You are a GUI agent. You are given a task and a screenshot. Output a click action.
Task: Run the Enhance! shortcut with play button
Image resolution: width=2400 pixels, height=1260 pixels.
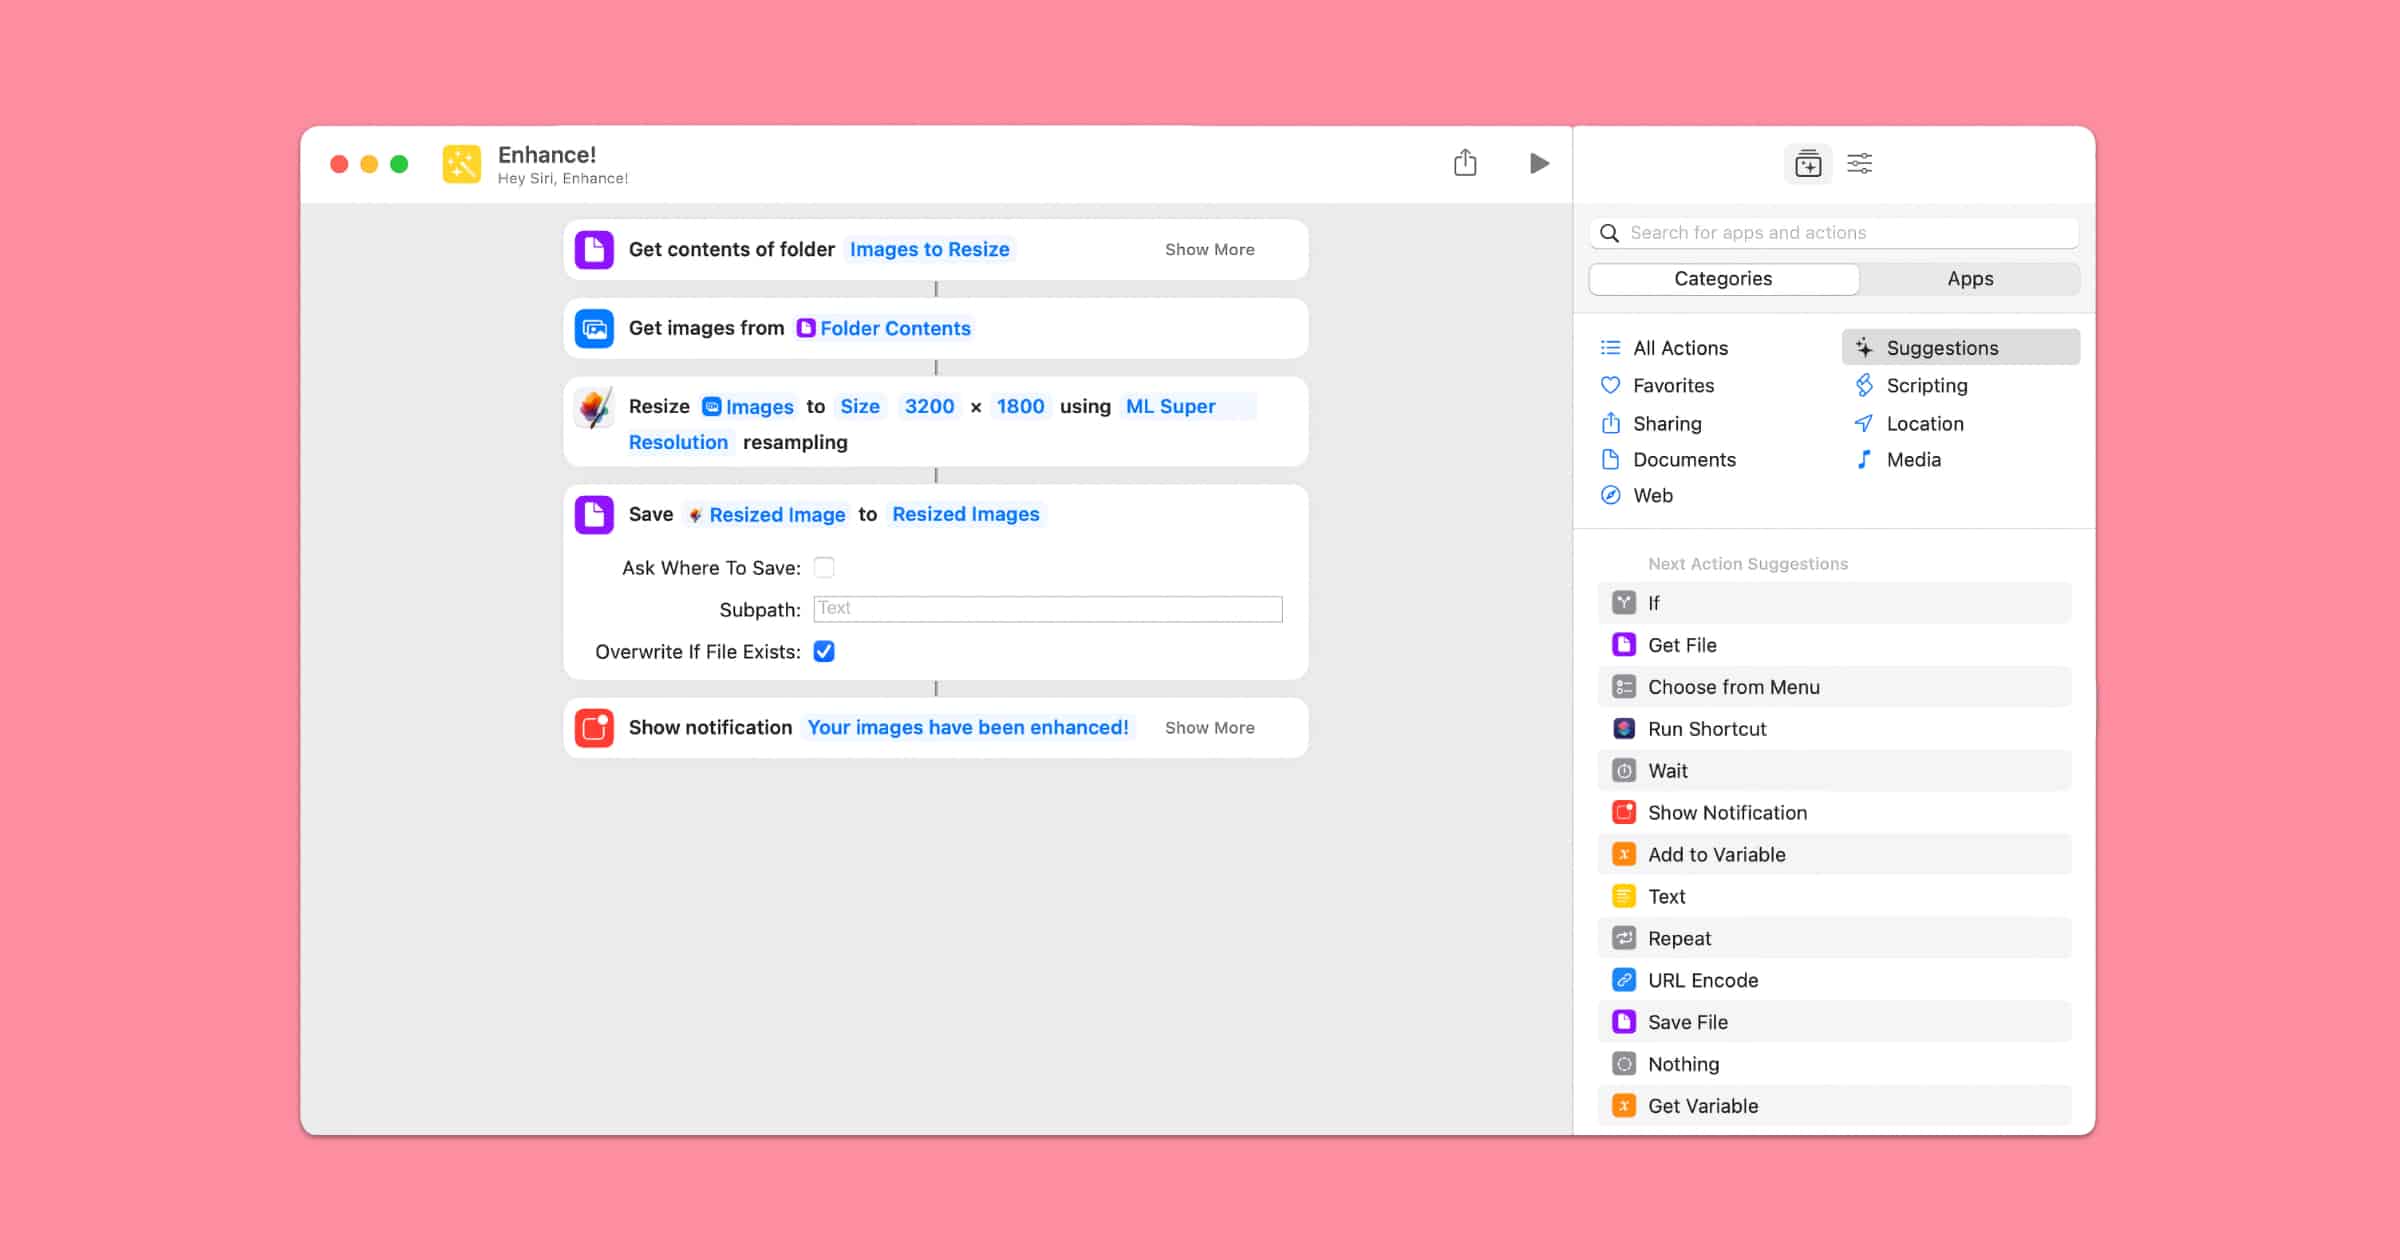[x=1539, y=163]
